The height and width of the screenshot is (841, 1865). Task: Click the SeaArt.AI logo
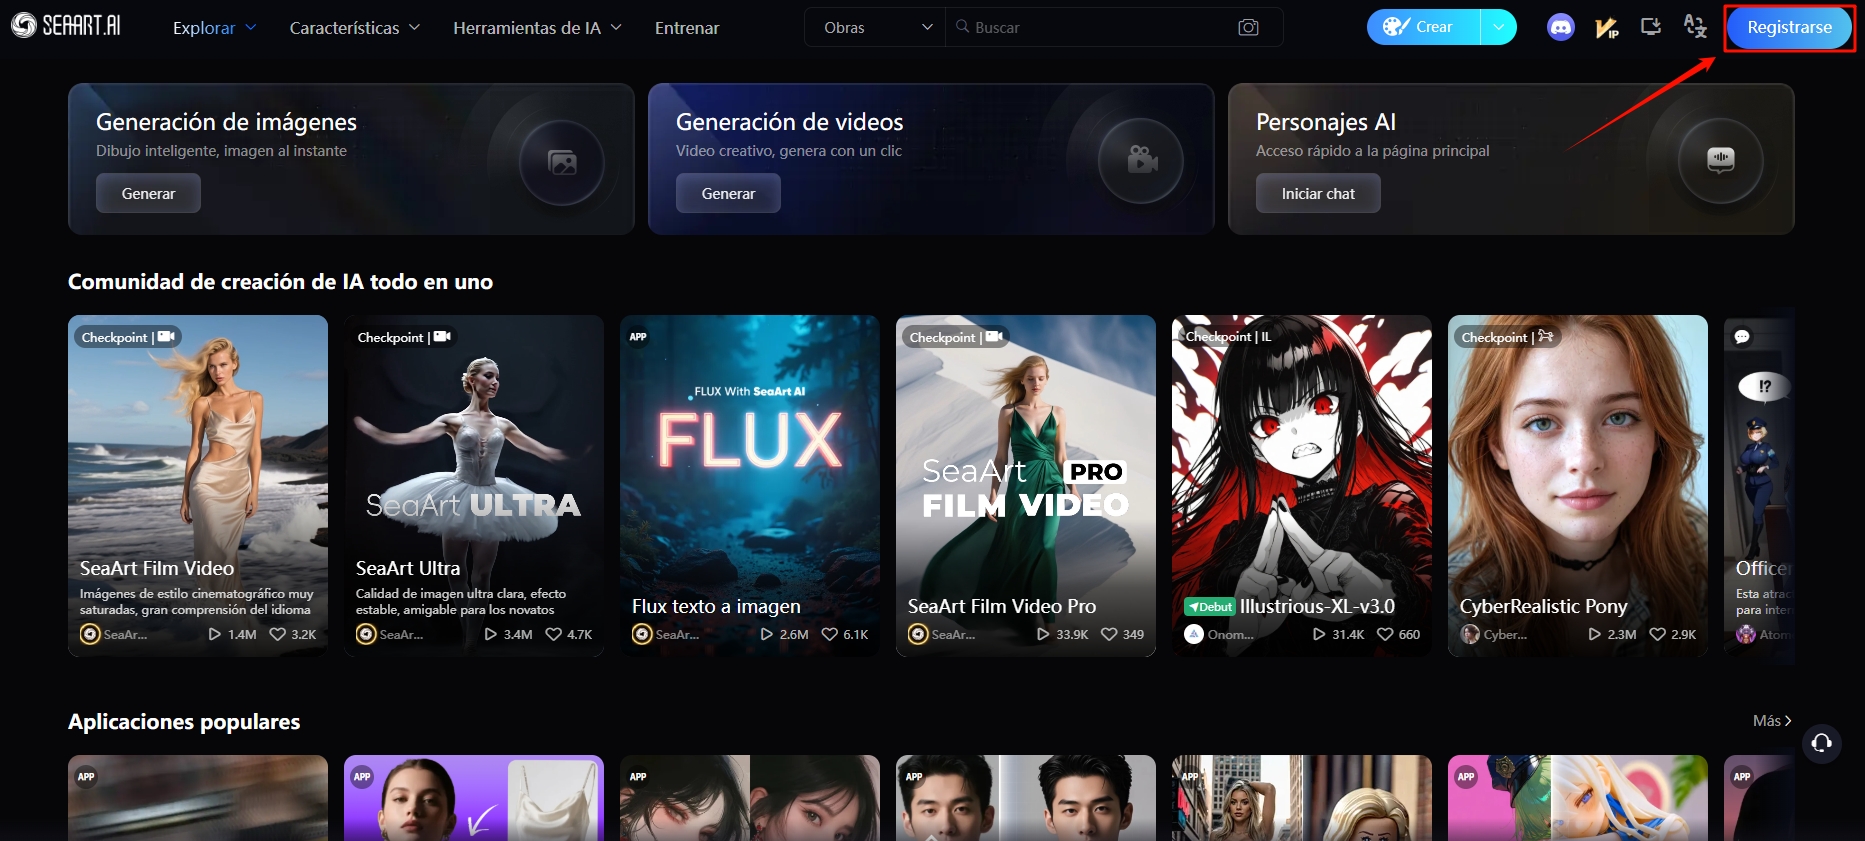coord(66,26)
